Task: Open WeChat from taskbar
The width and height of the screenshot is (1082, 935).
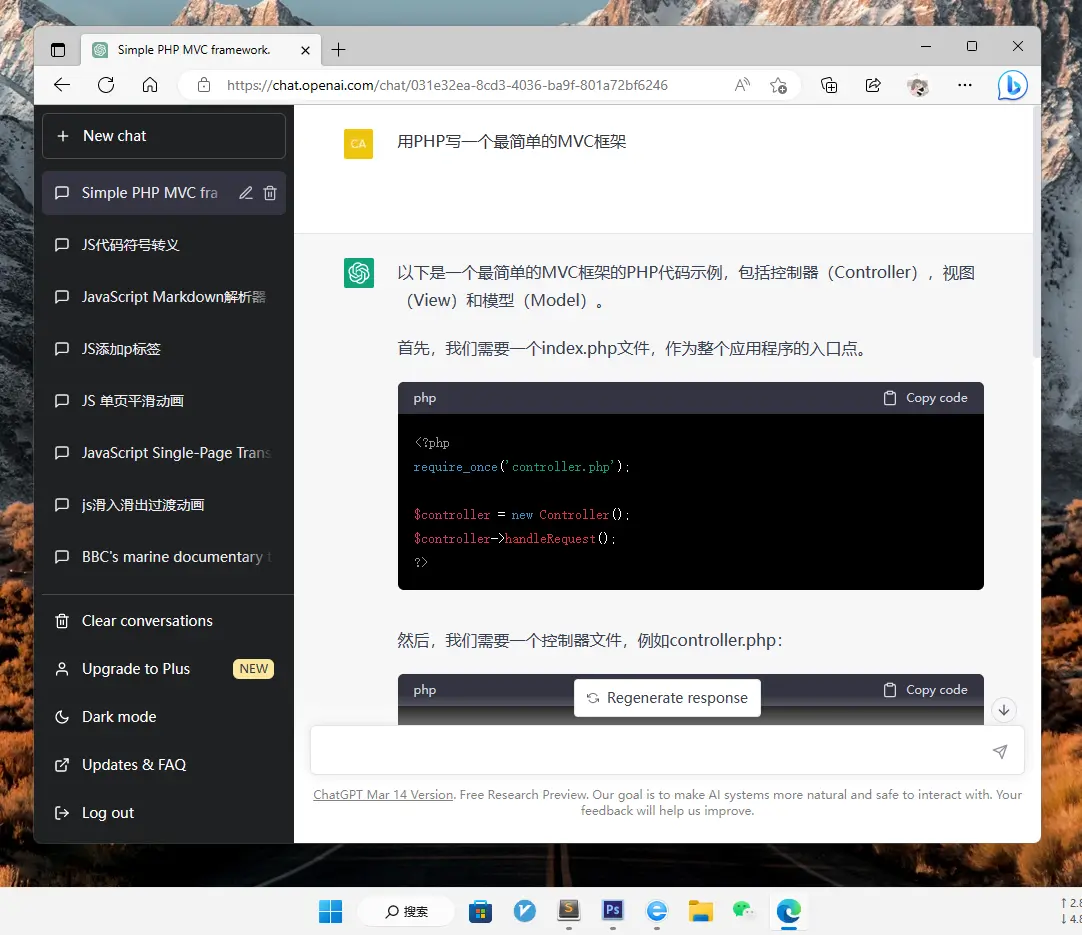Action: [x=744, y=912]
